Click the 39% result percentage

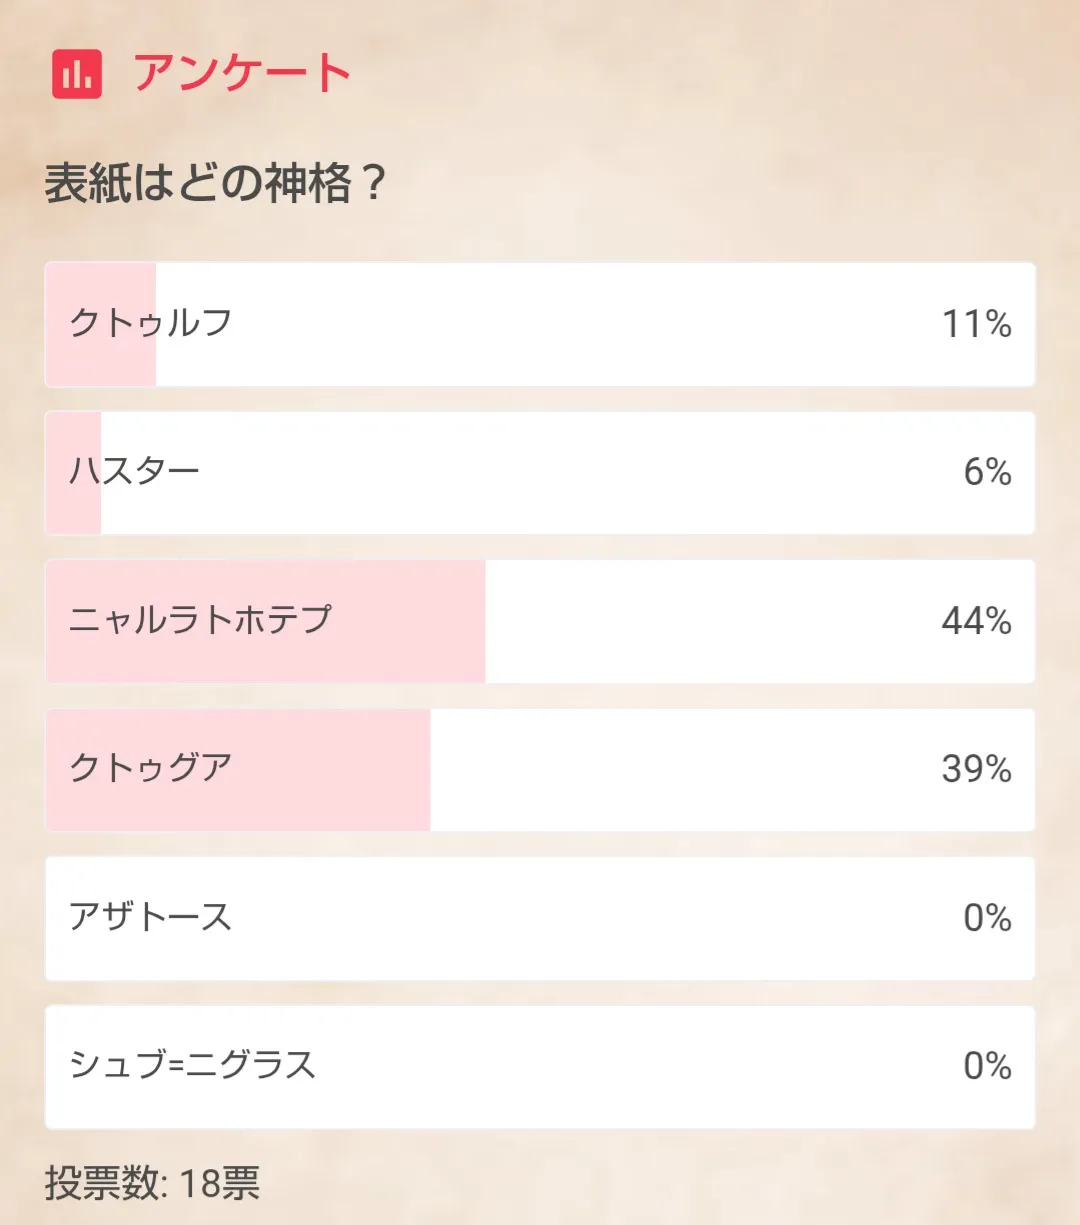976,769
